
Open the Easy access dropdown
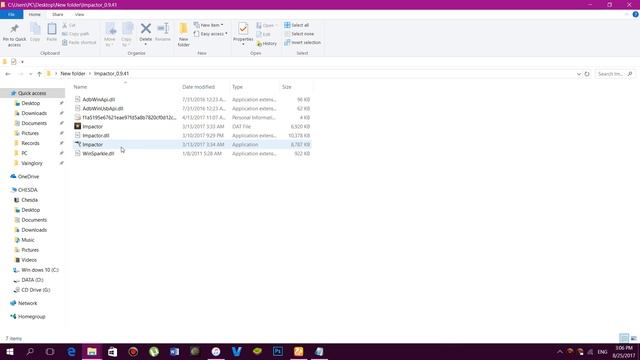(x=210, y=34)
